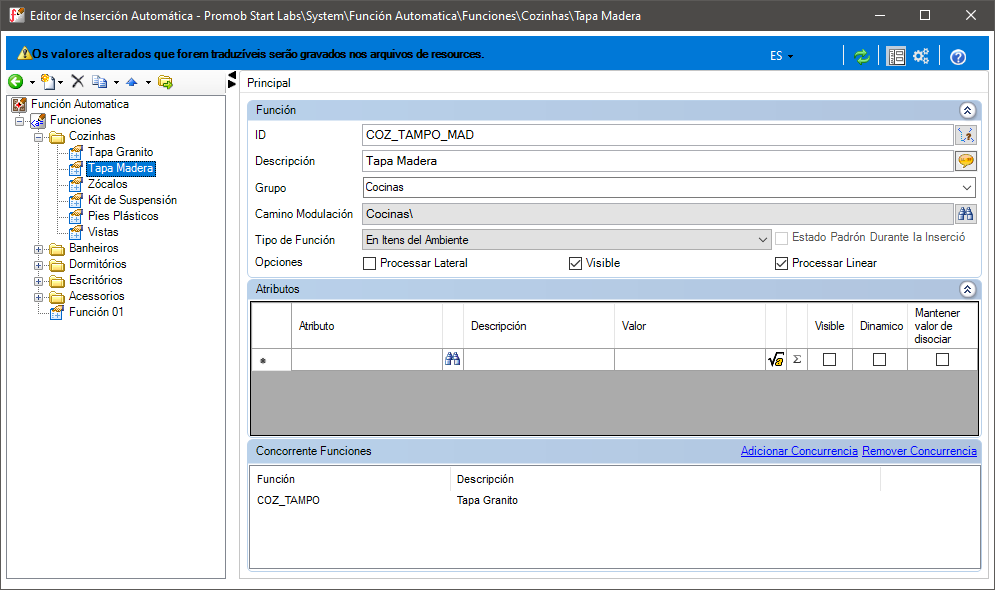Click the panel splitter collapse arrows
Viewport: 1002px width, 597px height.
(232, 80)
